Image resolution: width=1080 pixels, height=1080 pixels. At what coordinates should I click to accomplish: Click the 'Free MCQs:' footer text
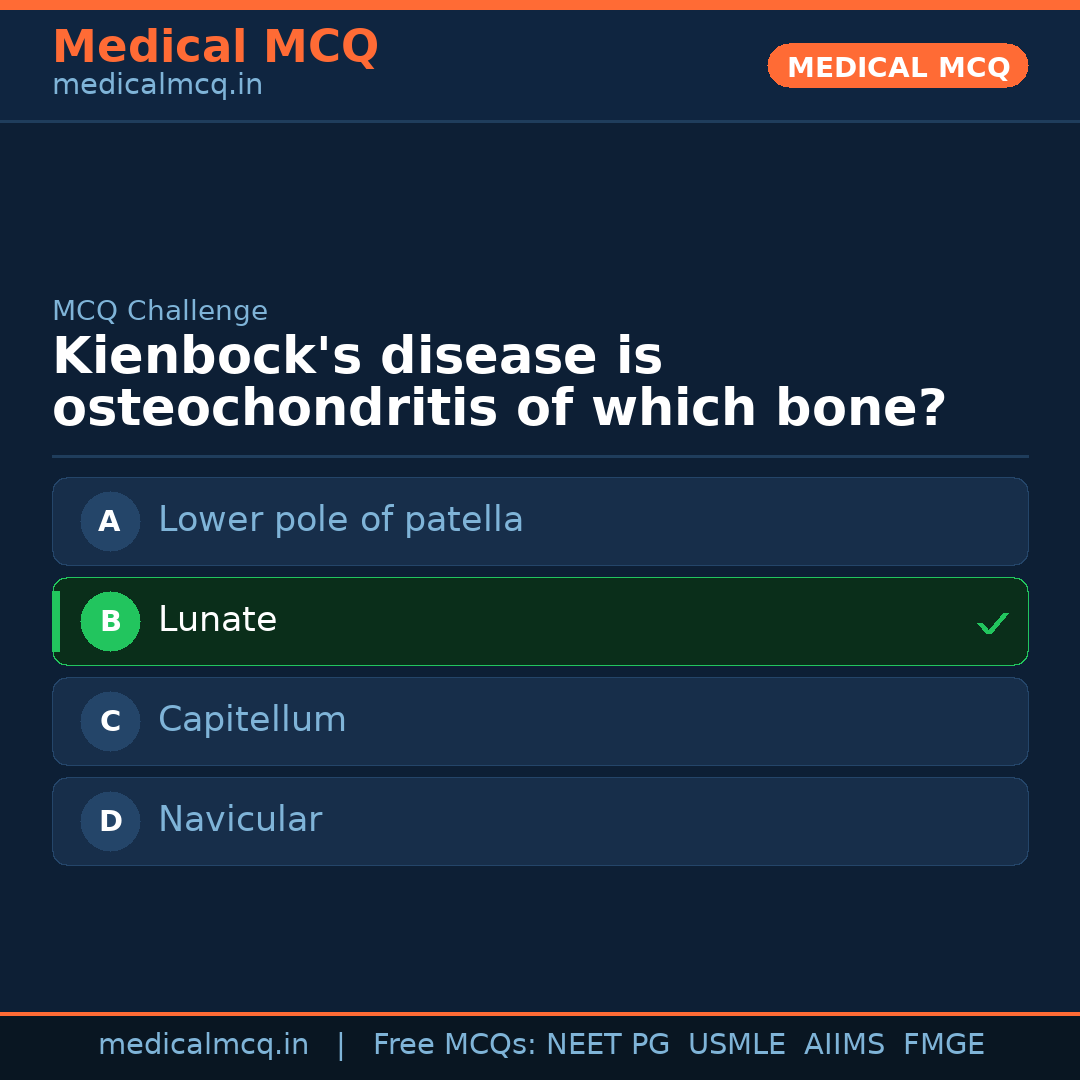coord(455,1045)
